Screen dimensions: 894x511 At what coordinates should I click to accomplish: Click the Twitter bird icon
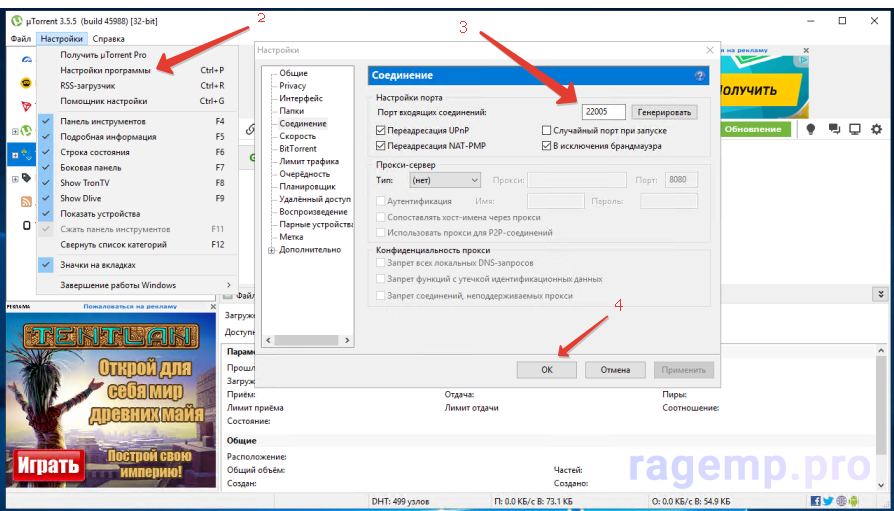click(828, 501)
